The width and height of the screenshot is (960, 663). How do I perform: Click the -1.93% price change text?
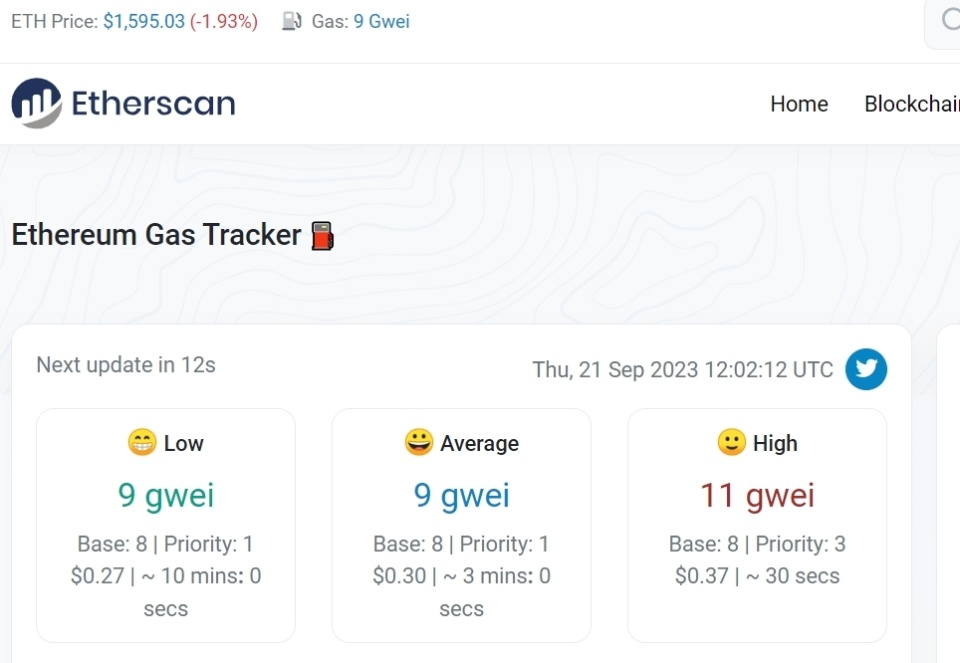(224, 21)
